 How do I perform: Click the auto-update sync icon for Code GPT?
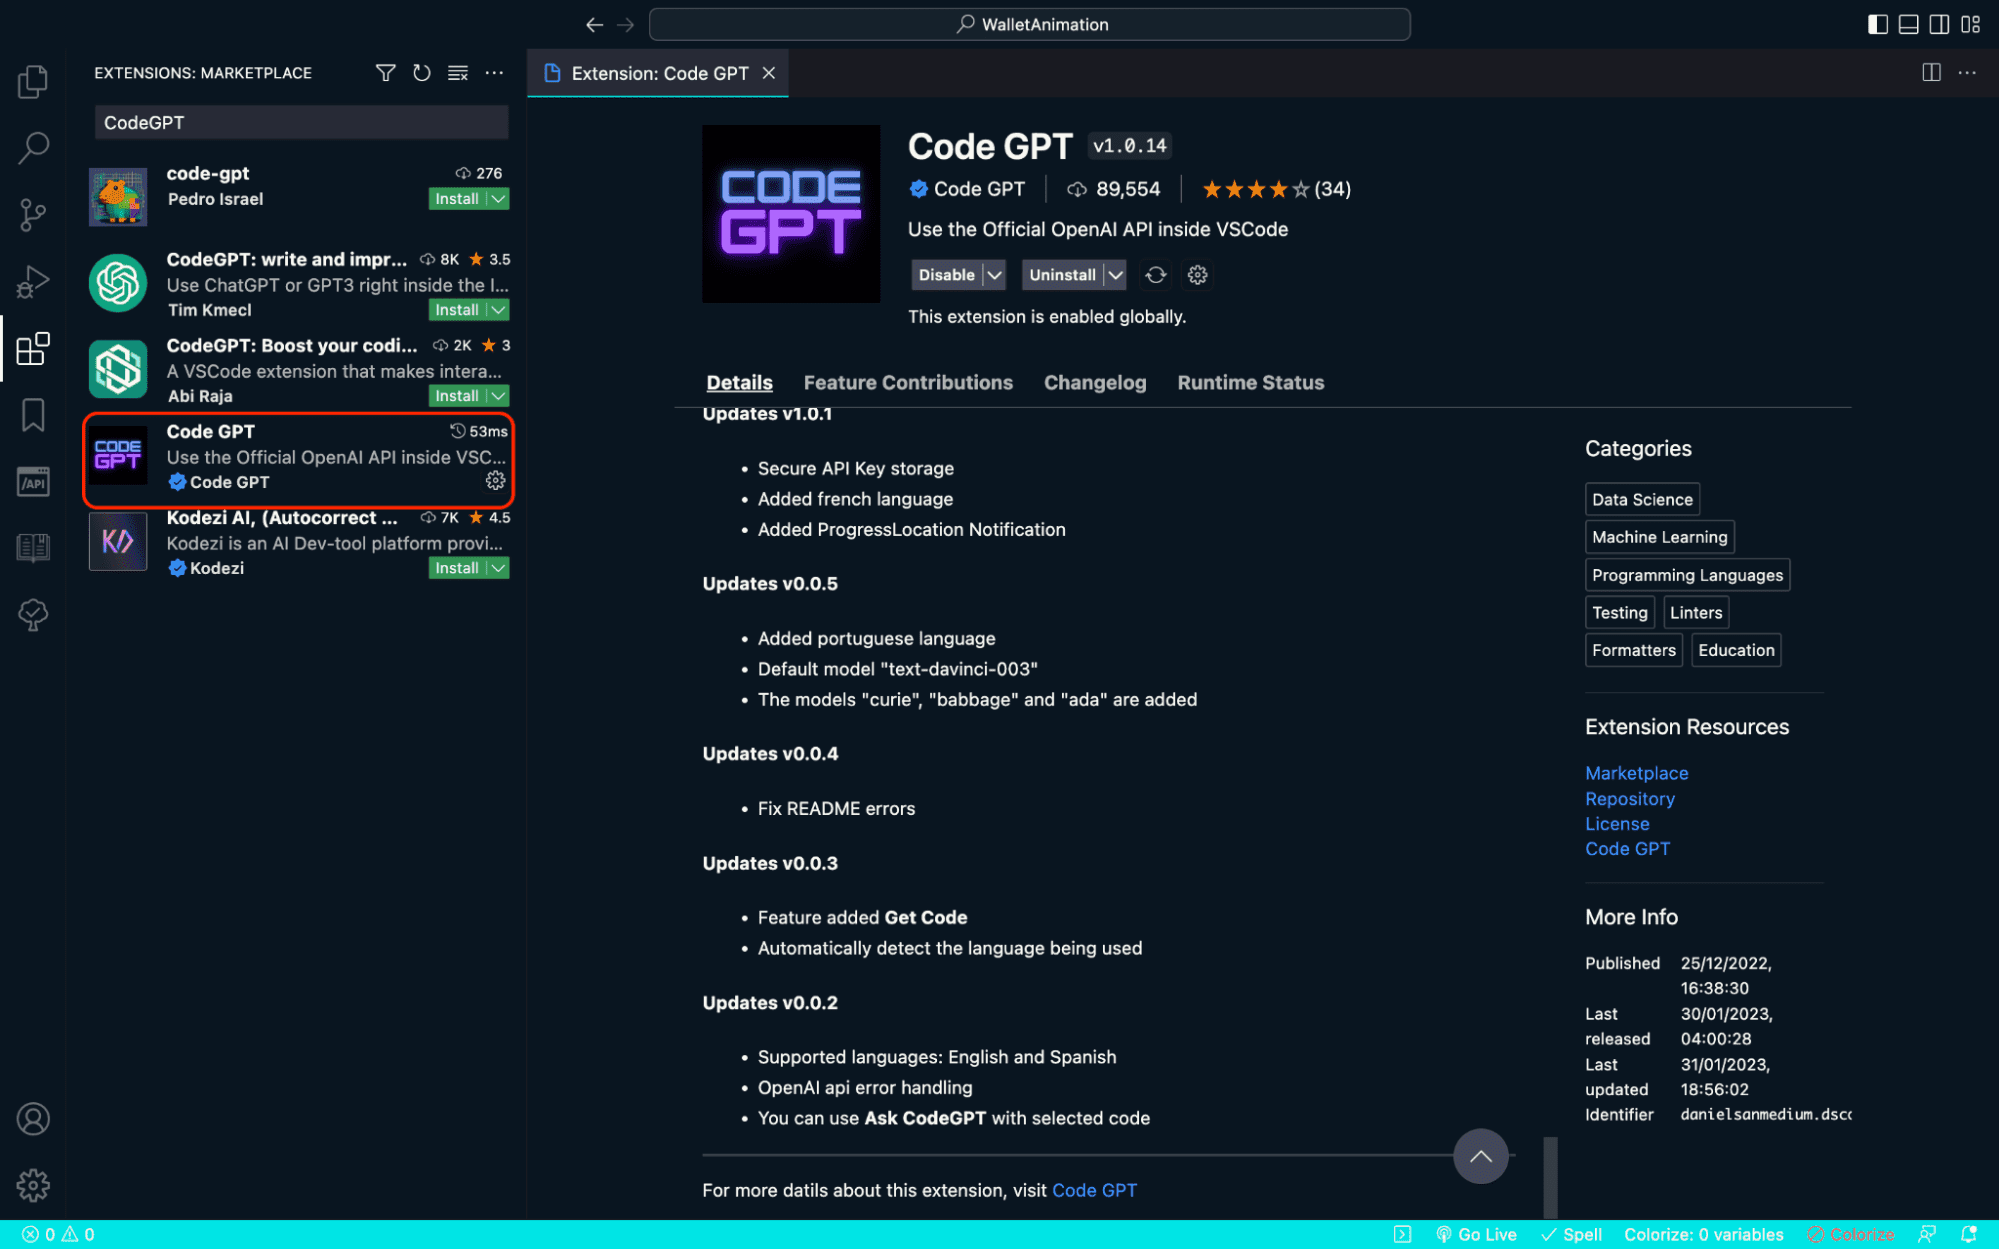click(1156, 275)
